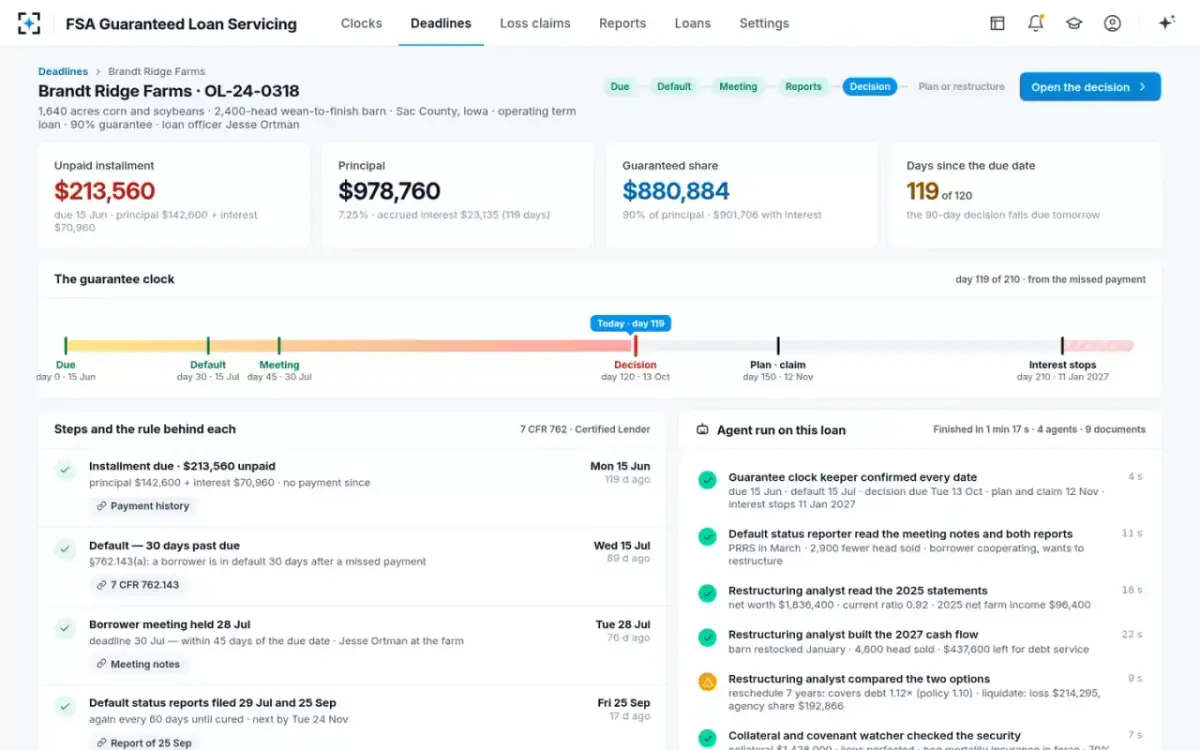The width and height of the screenshot is (1200, 750).
Task: Open the Report of 25 Sep link
Action: pos(144,742)
